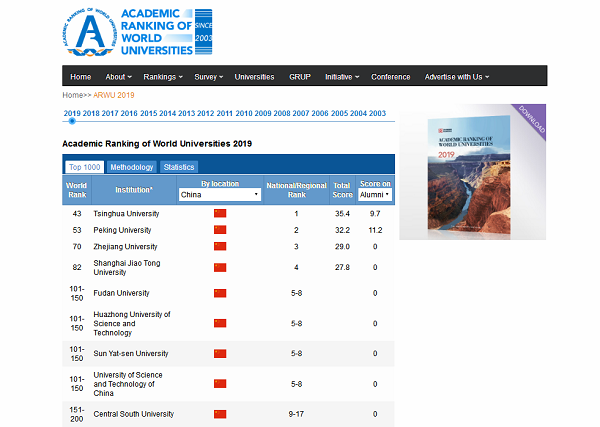
Task: Click the flag beside Zhejiang University
Action: (x=220, y=246)
